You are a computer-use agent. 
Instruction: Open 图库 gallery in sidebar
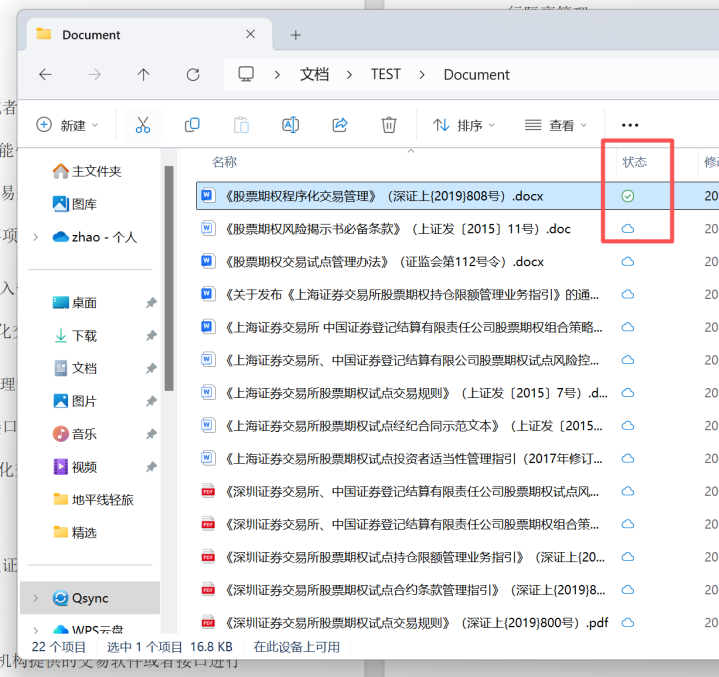click(74, 204)
